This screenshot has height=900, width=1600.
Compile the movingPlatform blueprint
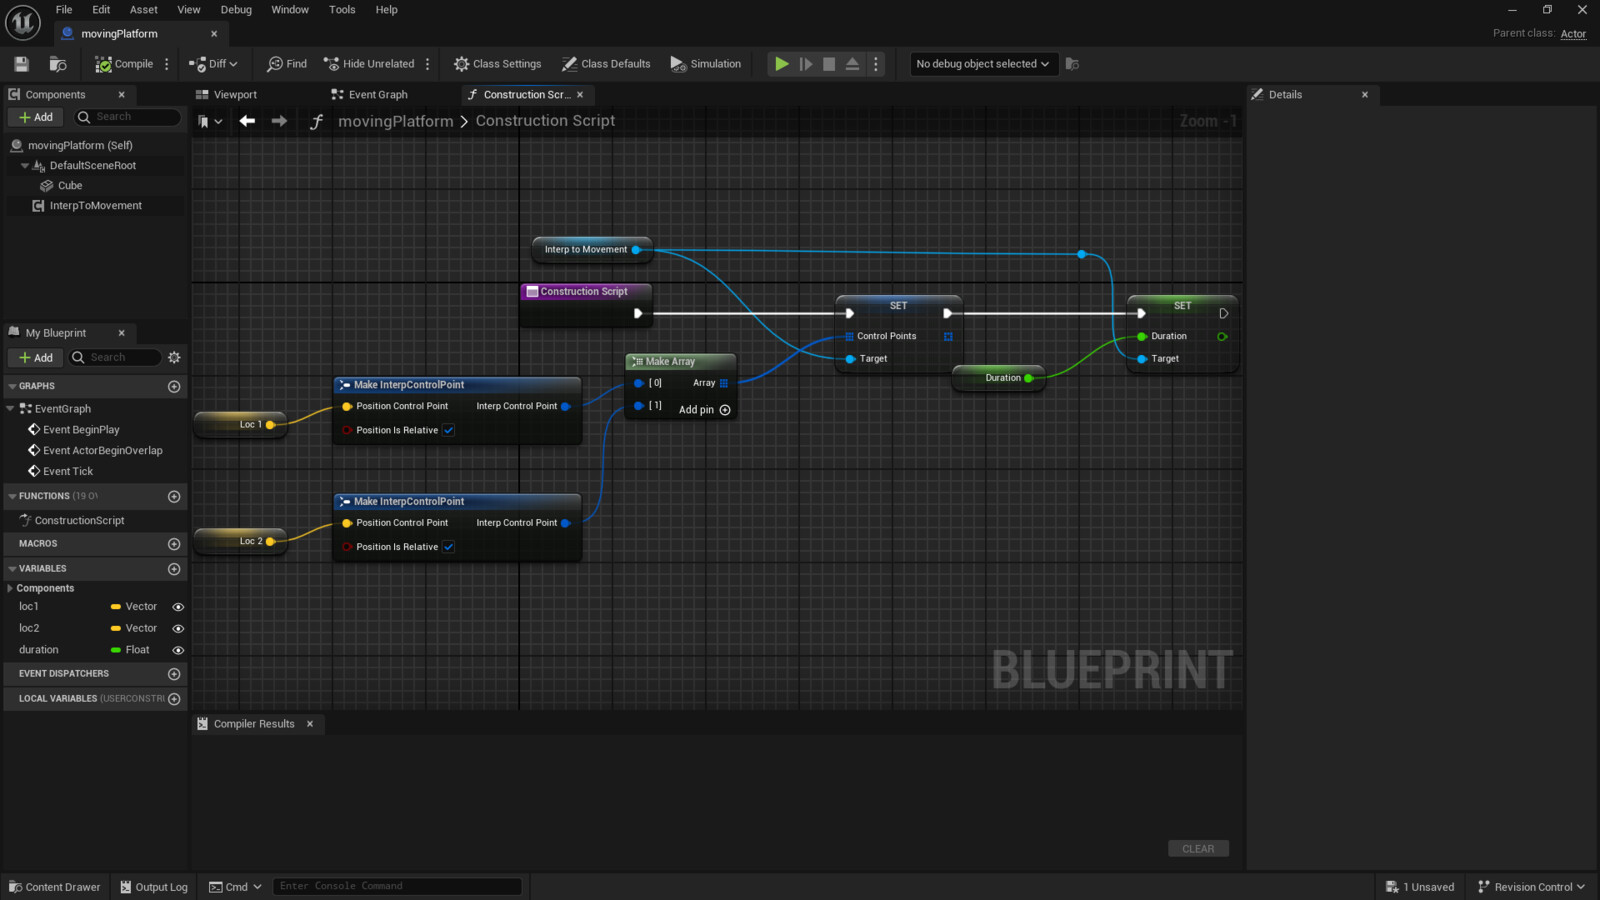124,64
